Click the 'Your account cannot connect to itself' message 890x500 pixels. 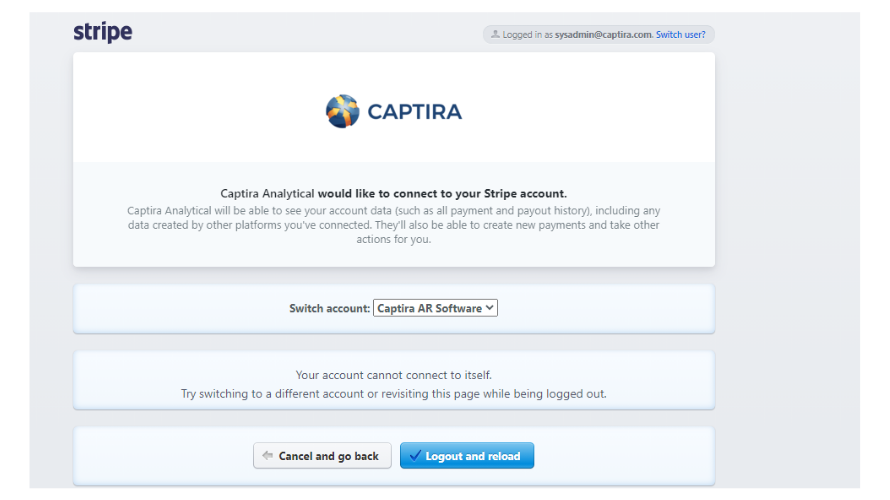point(394,375)
